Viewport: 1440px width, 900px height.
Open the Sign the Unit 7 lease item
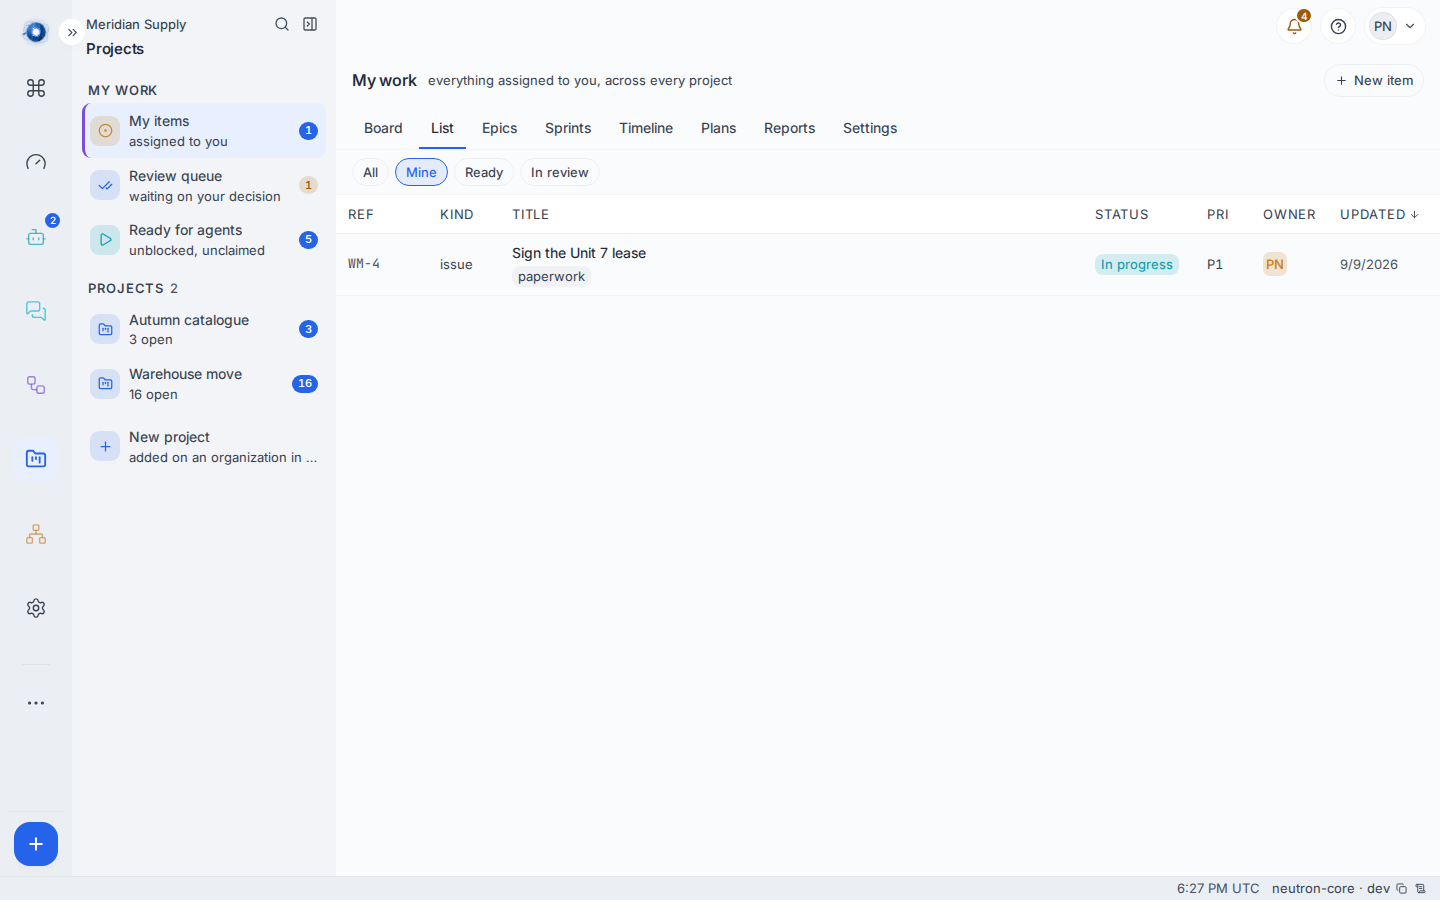pyautogui.click(x=579, y=253)
